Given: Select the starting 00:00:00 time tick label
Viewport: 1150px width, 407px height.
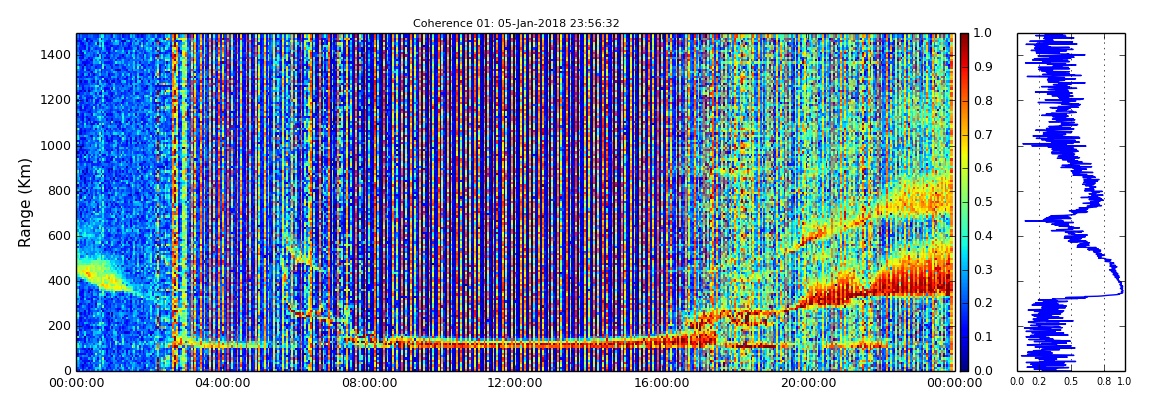Looking at the screenshot, I should pos(76,383).
